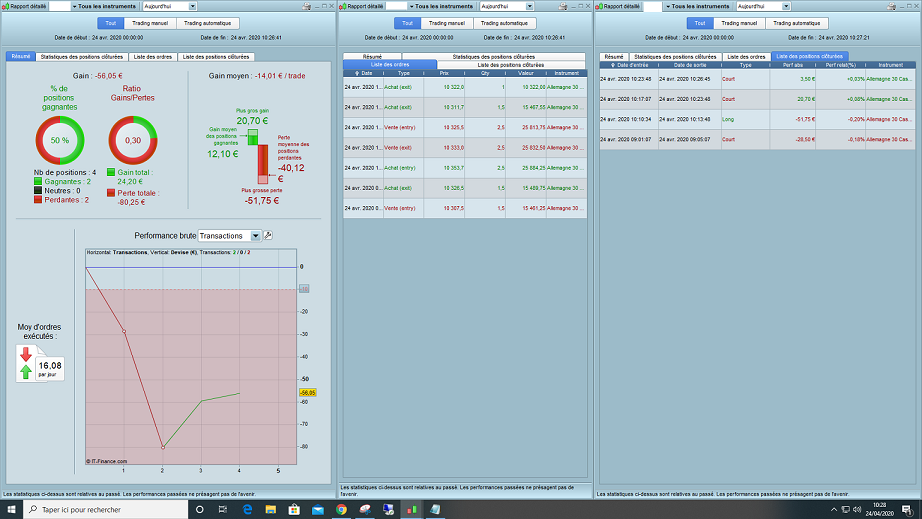Open Tous les instruments menu, middle window
The width and height of the screenshot is (922, 519).
point(443,6)
